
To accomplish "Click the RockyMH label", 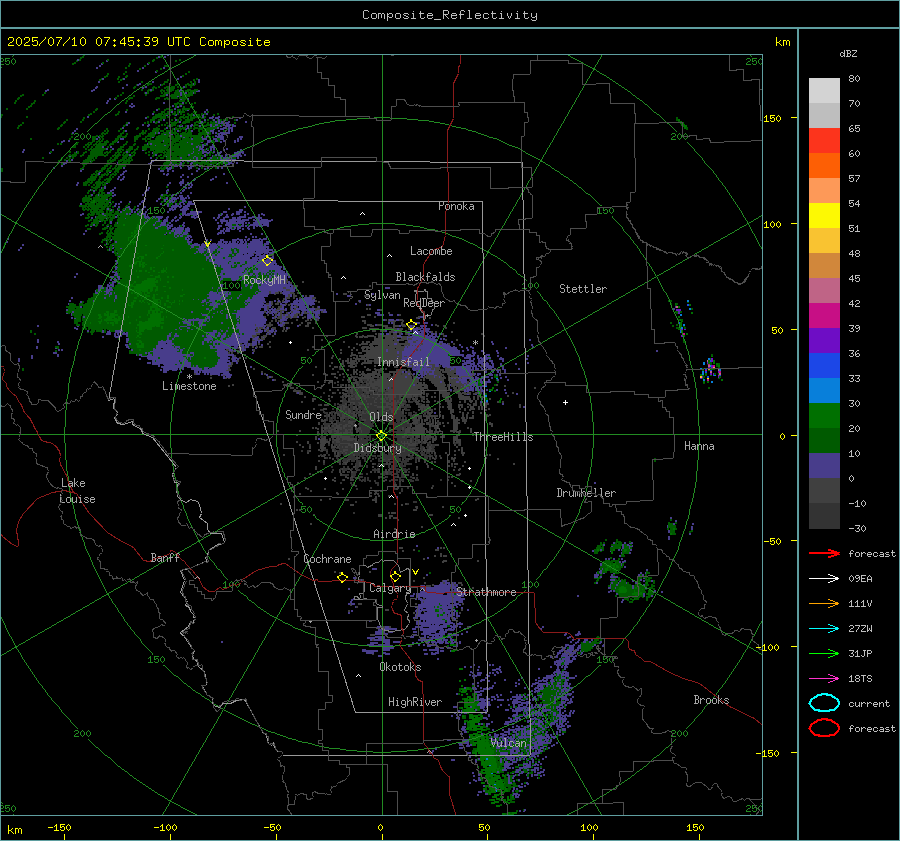I will [264, 280].
